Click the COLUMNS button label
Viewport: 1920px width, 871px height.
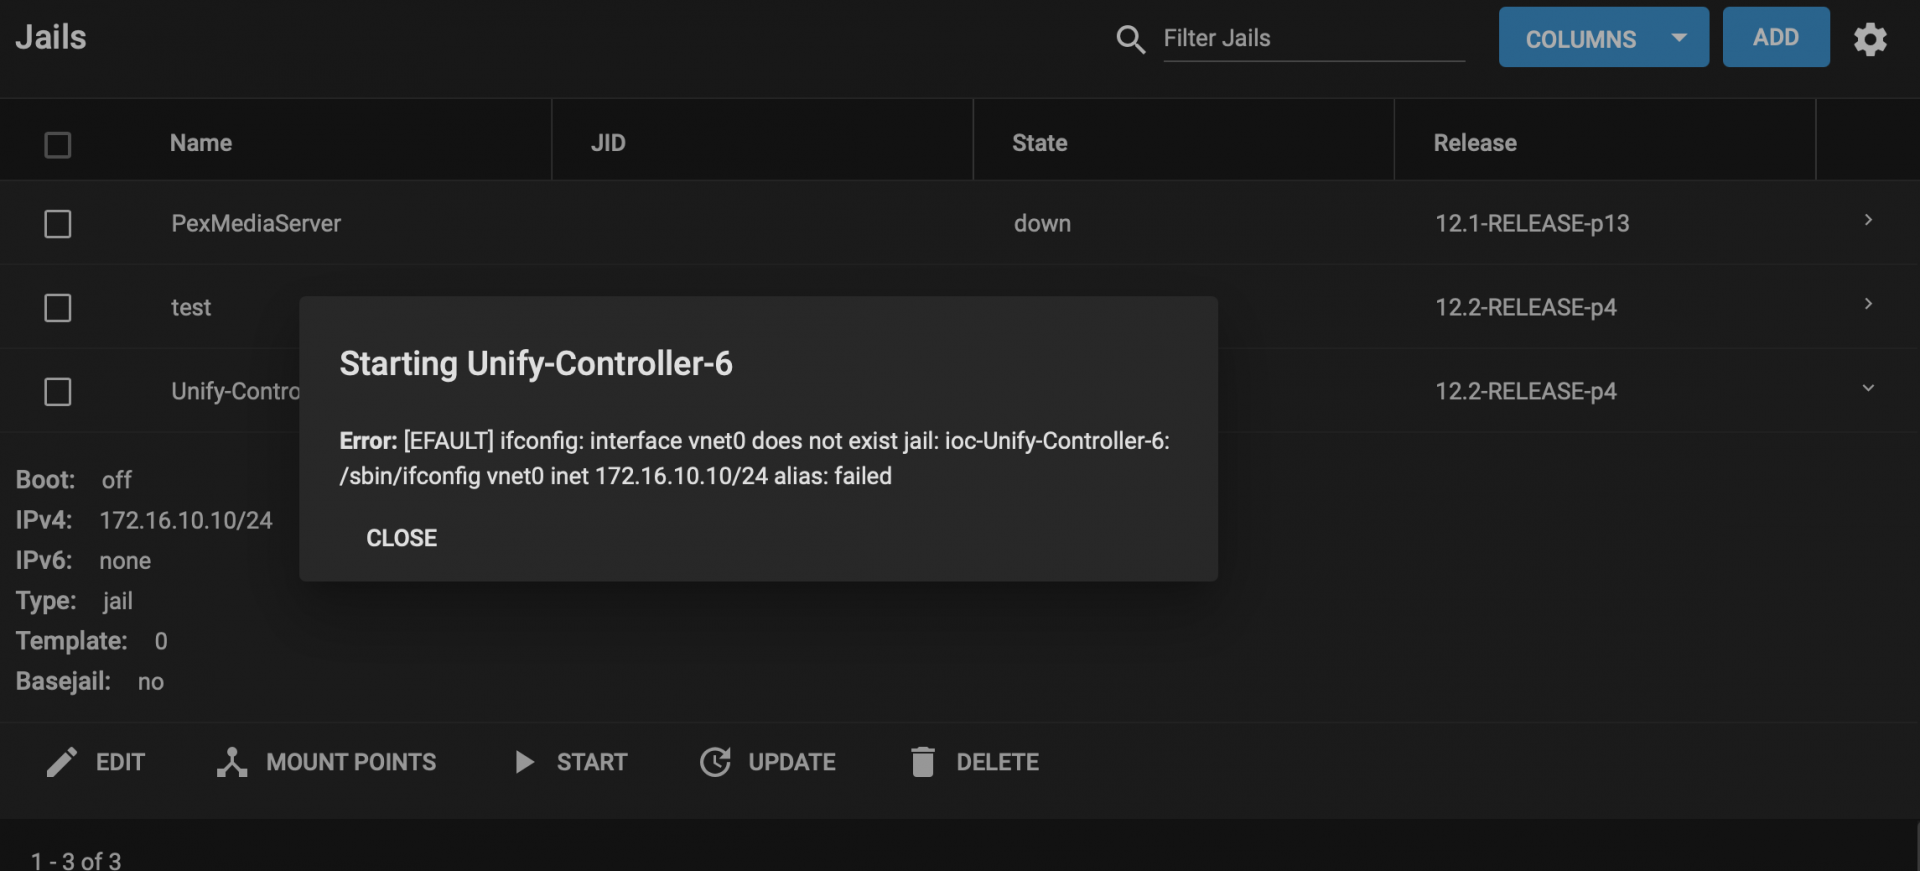1581,39
